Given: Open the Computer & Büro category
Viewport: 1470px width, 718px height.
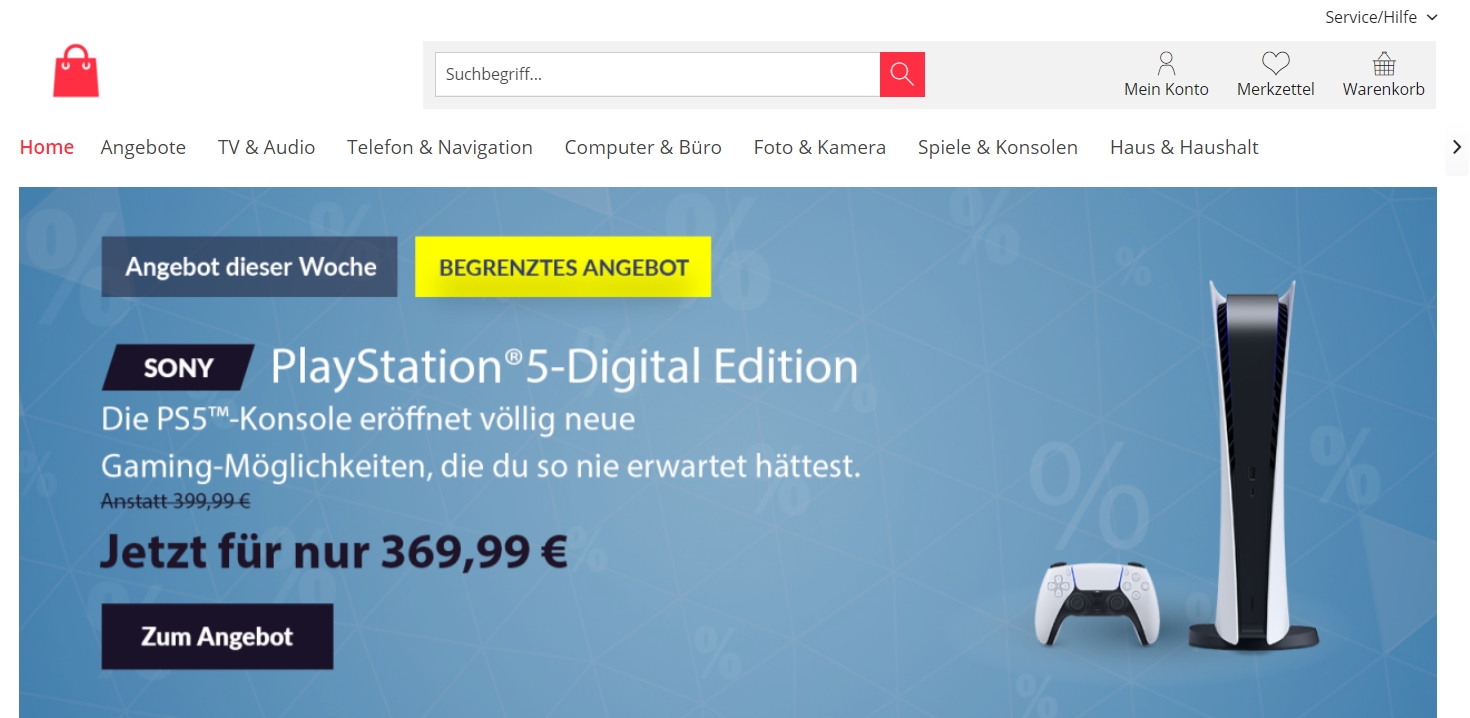Looking at the screenshot, I should (x=643, y=147).
